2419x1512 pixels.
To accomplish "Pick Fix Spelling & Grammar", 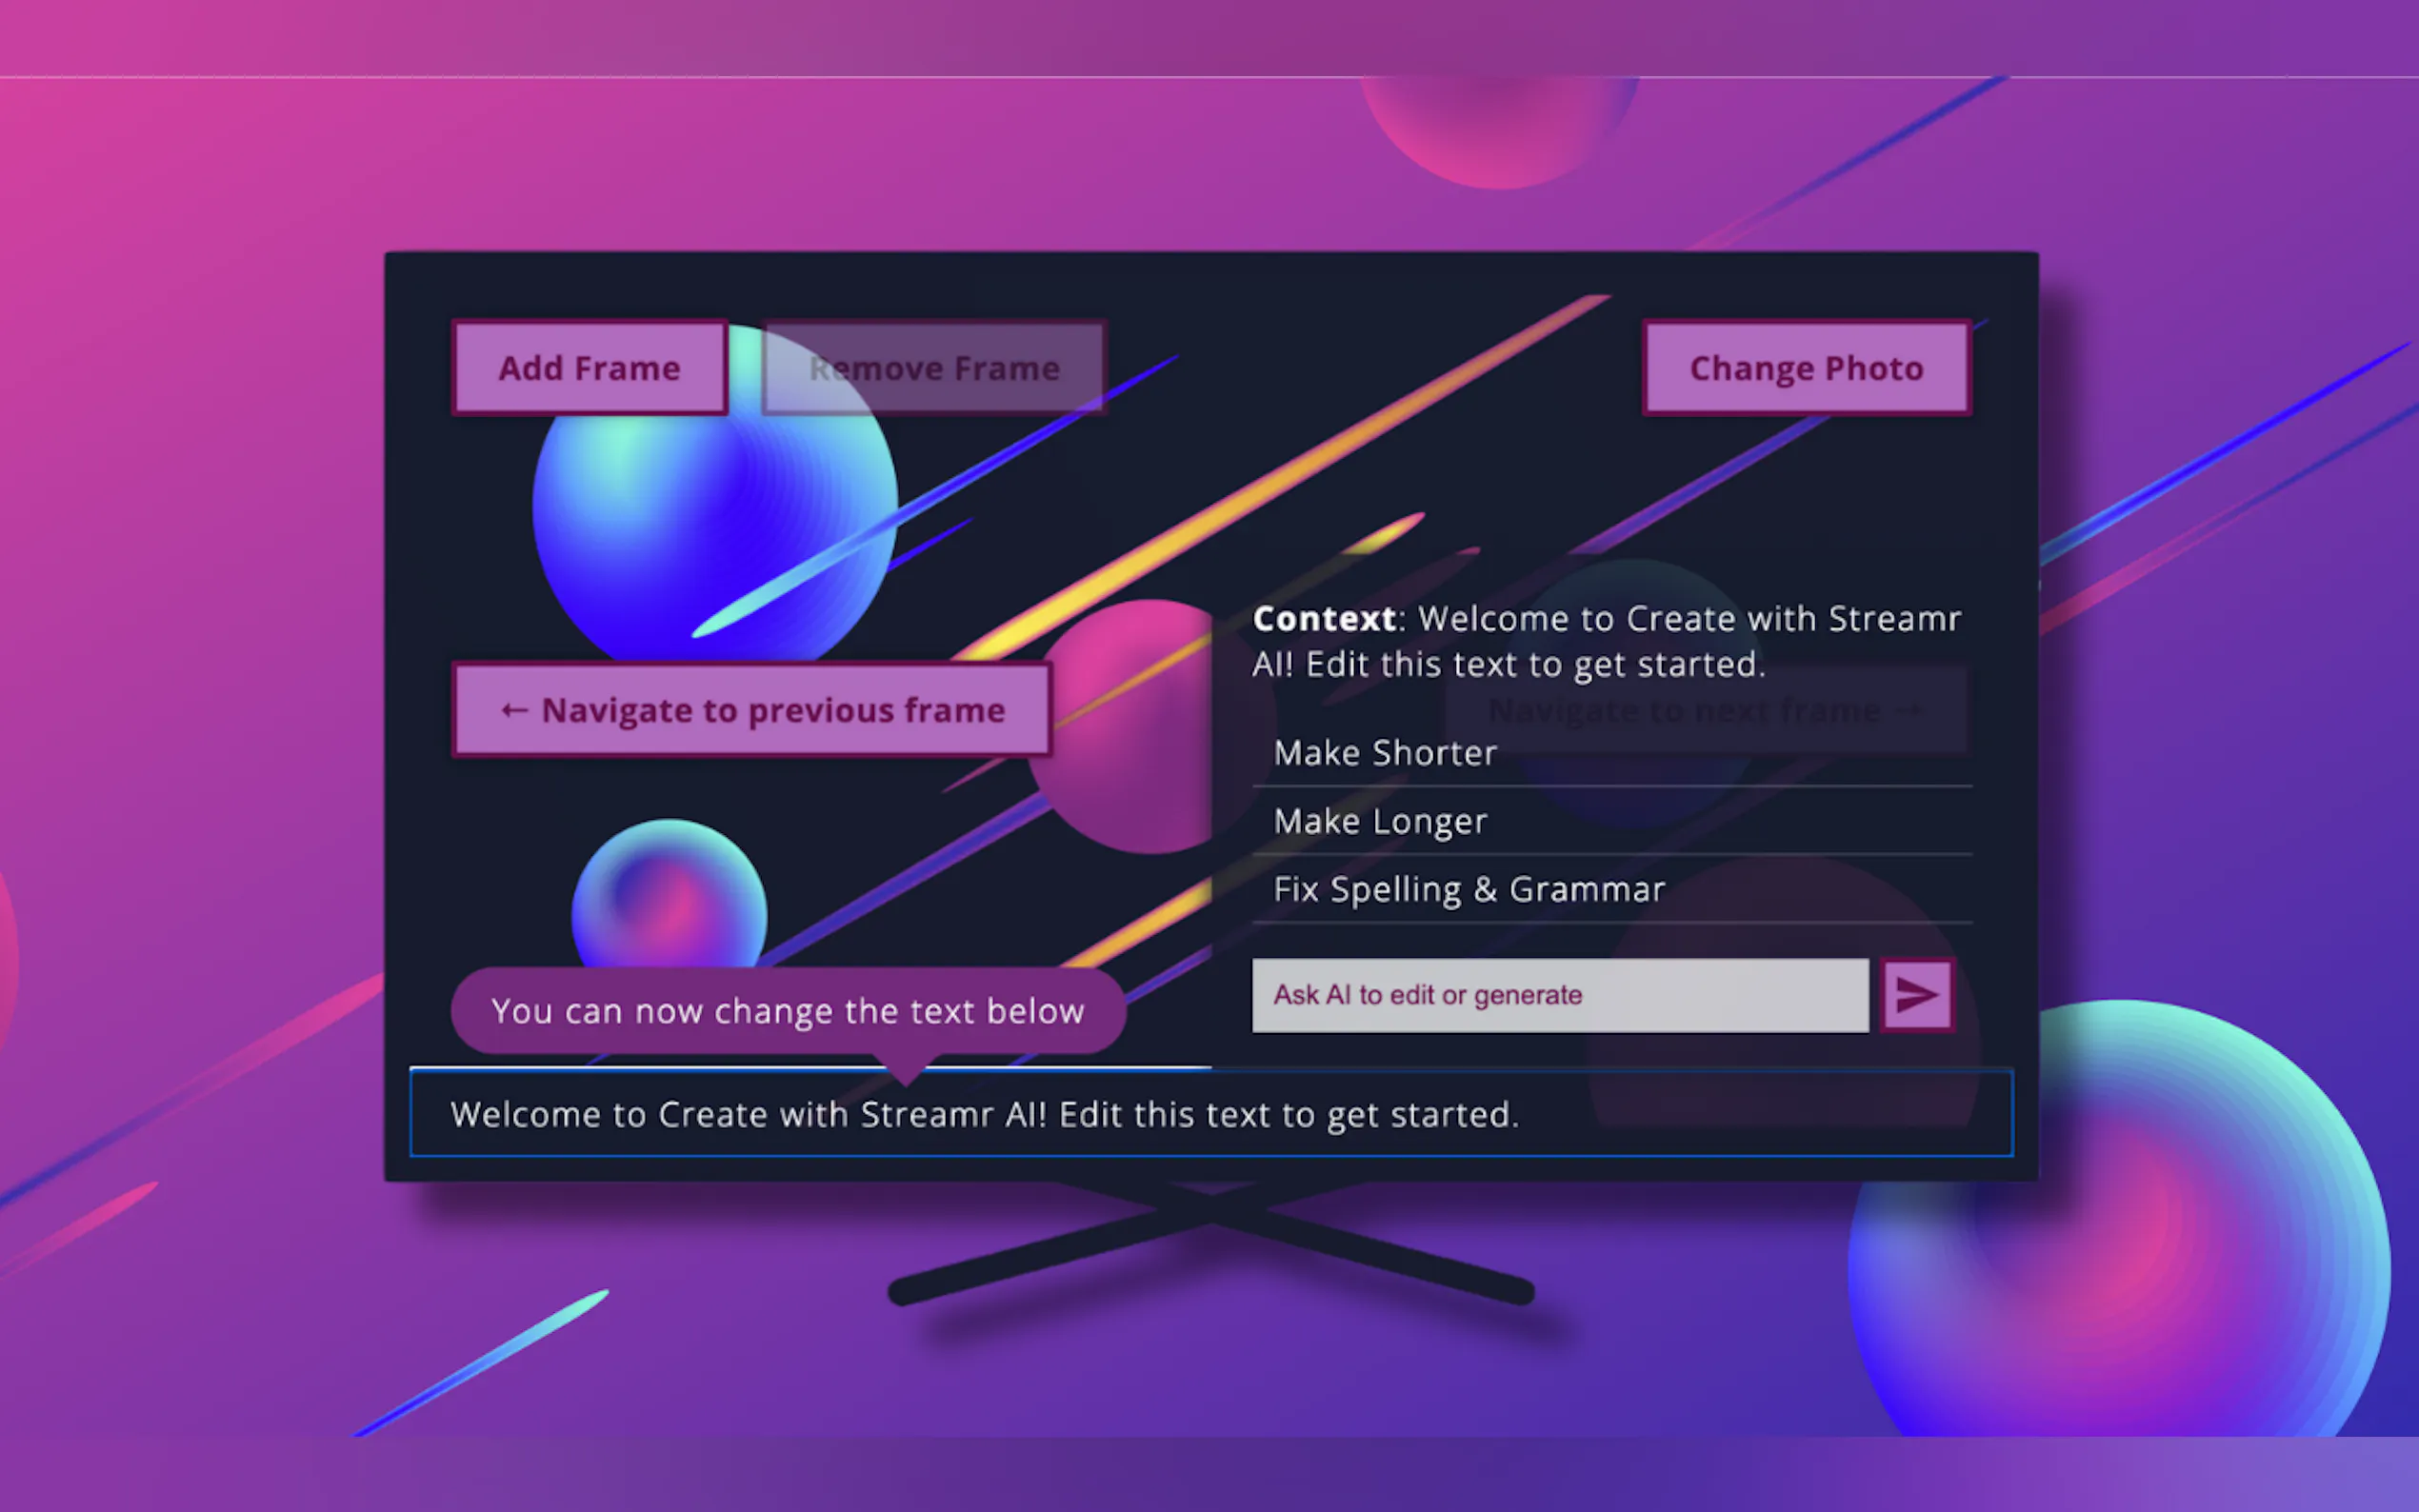I will 1468,889.
